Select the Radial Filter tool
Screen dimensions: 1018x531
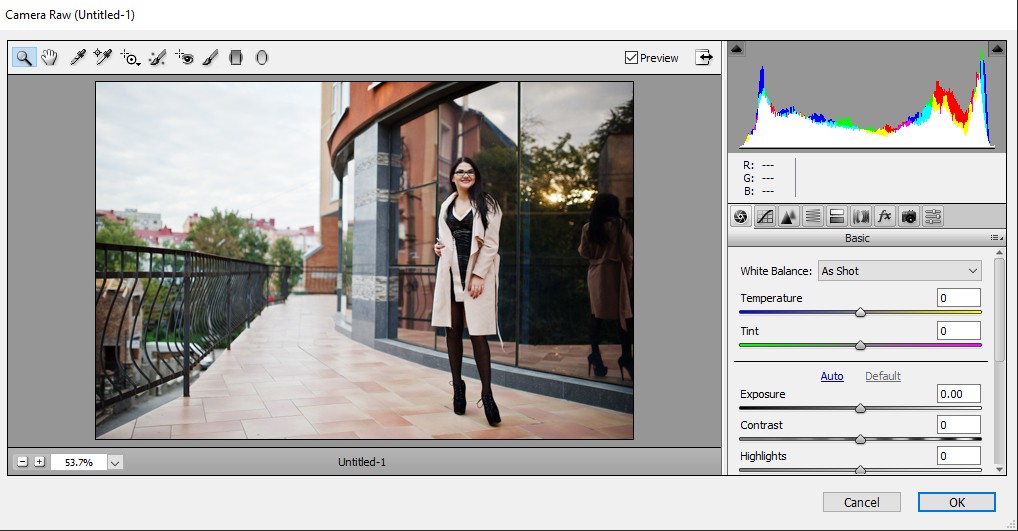pyautogui.click(x=262, y=58)
